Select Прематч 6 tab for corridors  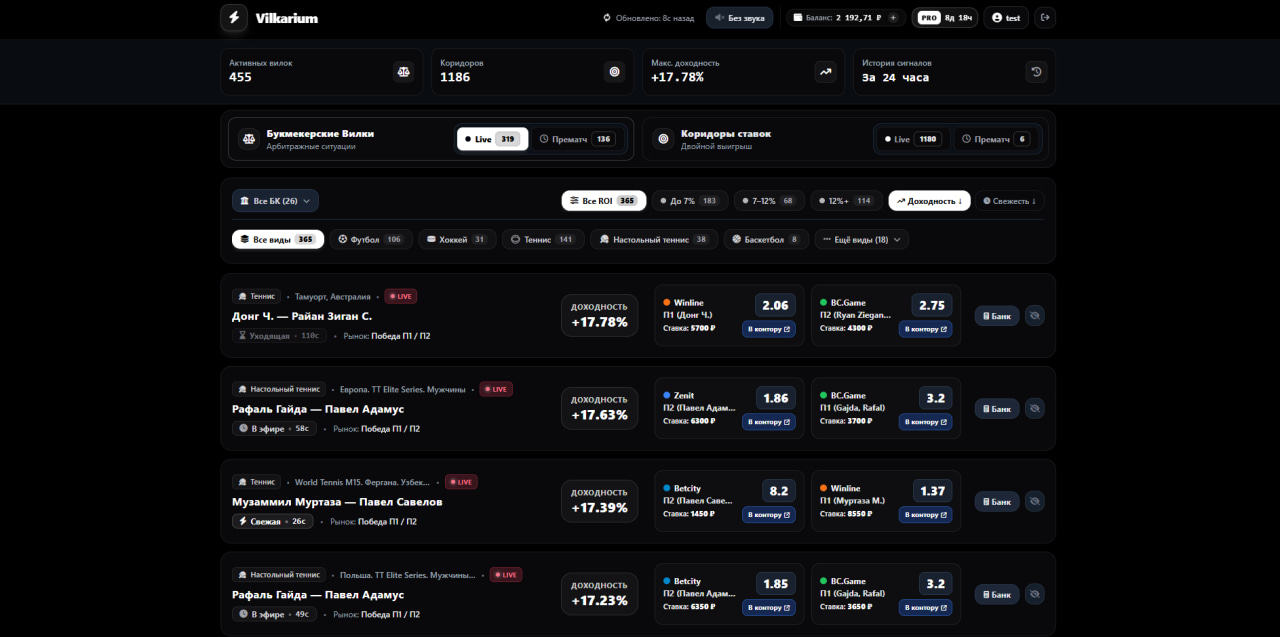995,139
